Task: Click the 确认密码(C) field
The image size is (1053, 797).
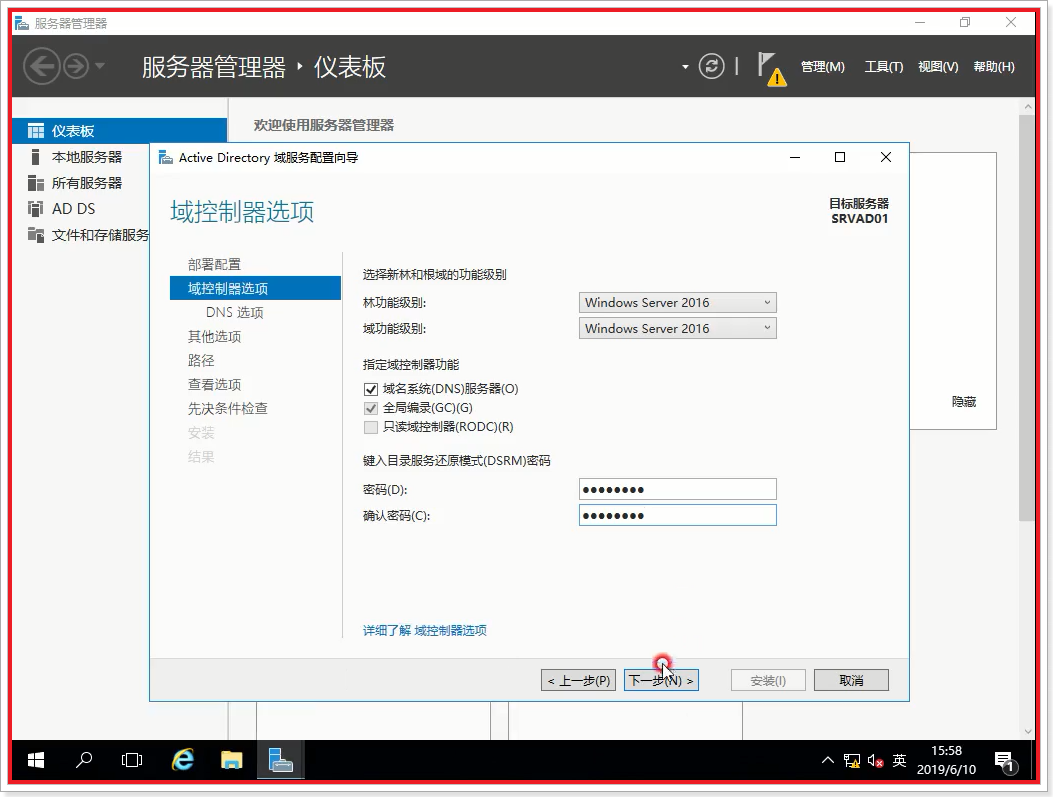Action: (x=678, y=515)
